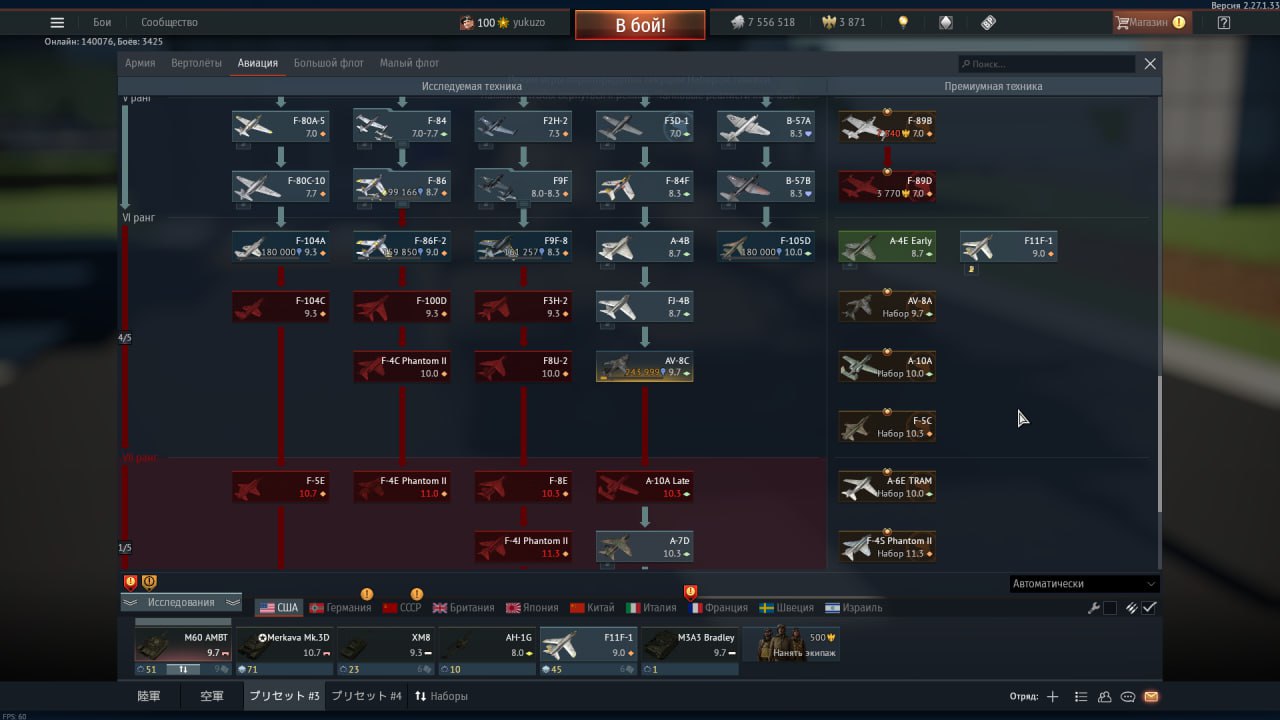The width and height of the screenshot is (1280, 720).
Task: Click Нанять экипаж crew slot
Action: pos(791,644)
